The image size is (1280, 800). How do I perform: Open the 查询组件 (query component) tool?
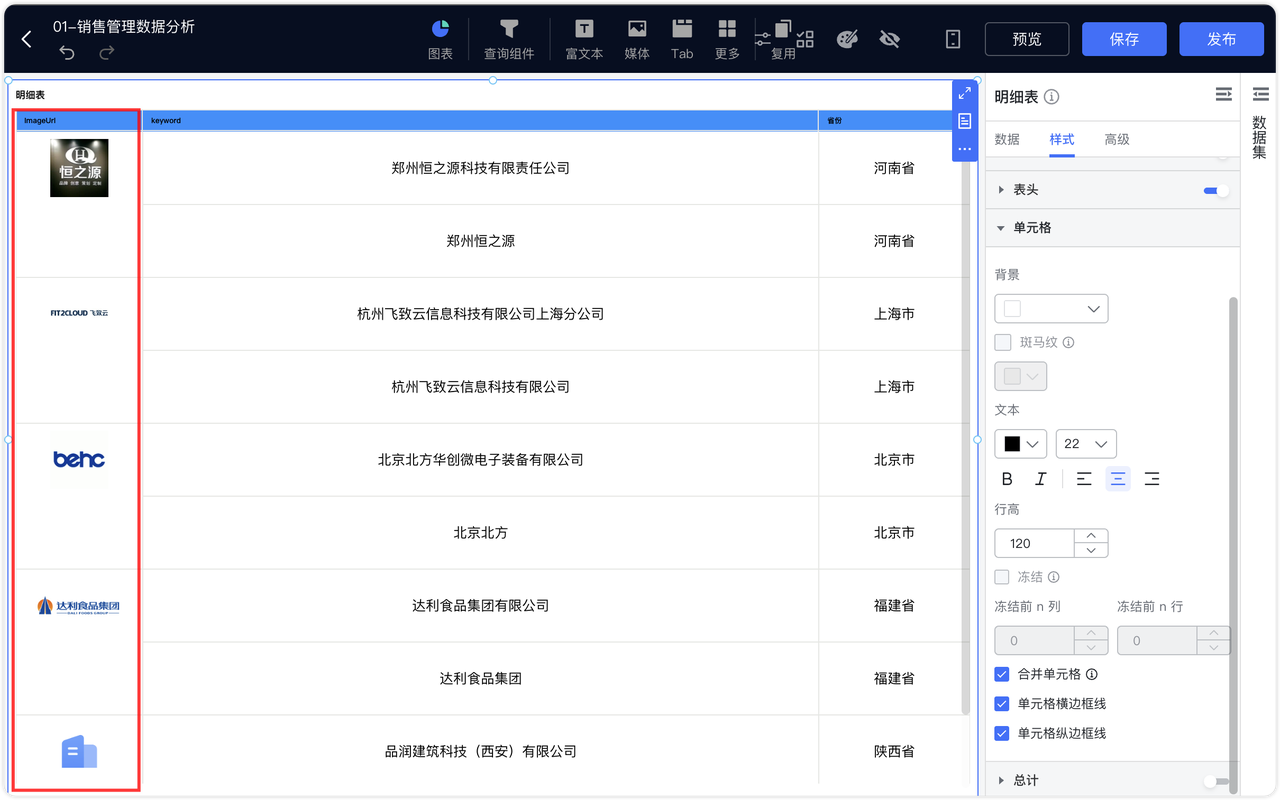click(509, 39)
